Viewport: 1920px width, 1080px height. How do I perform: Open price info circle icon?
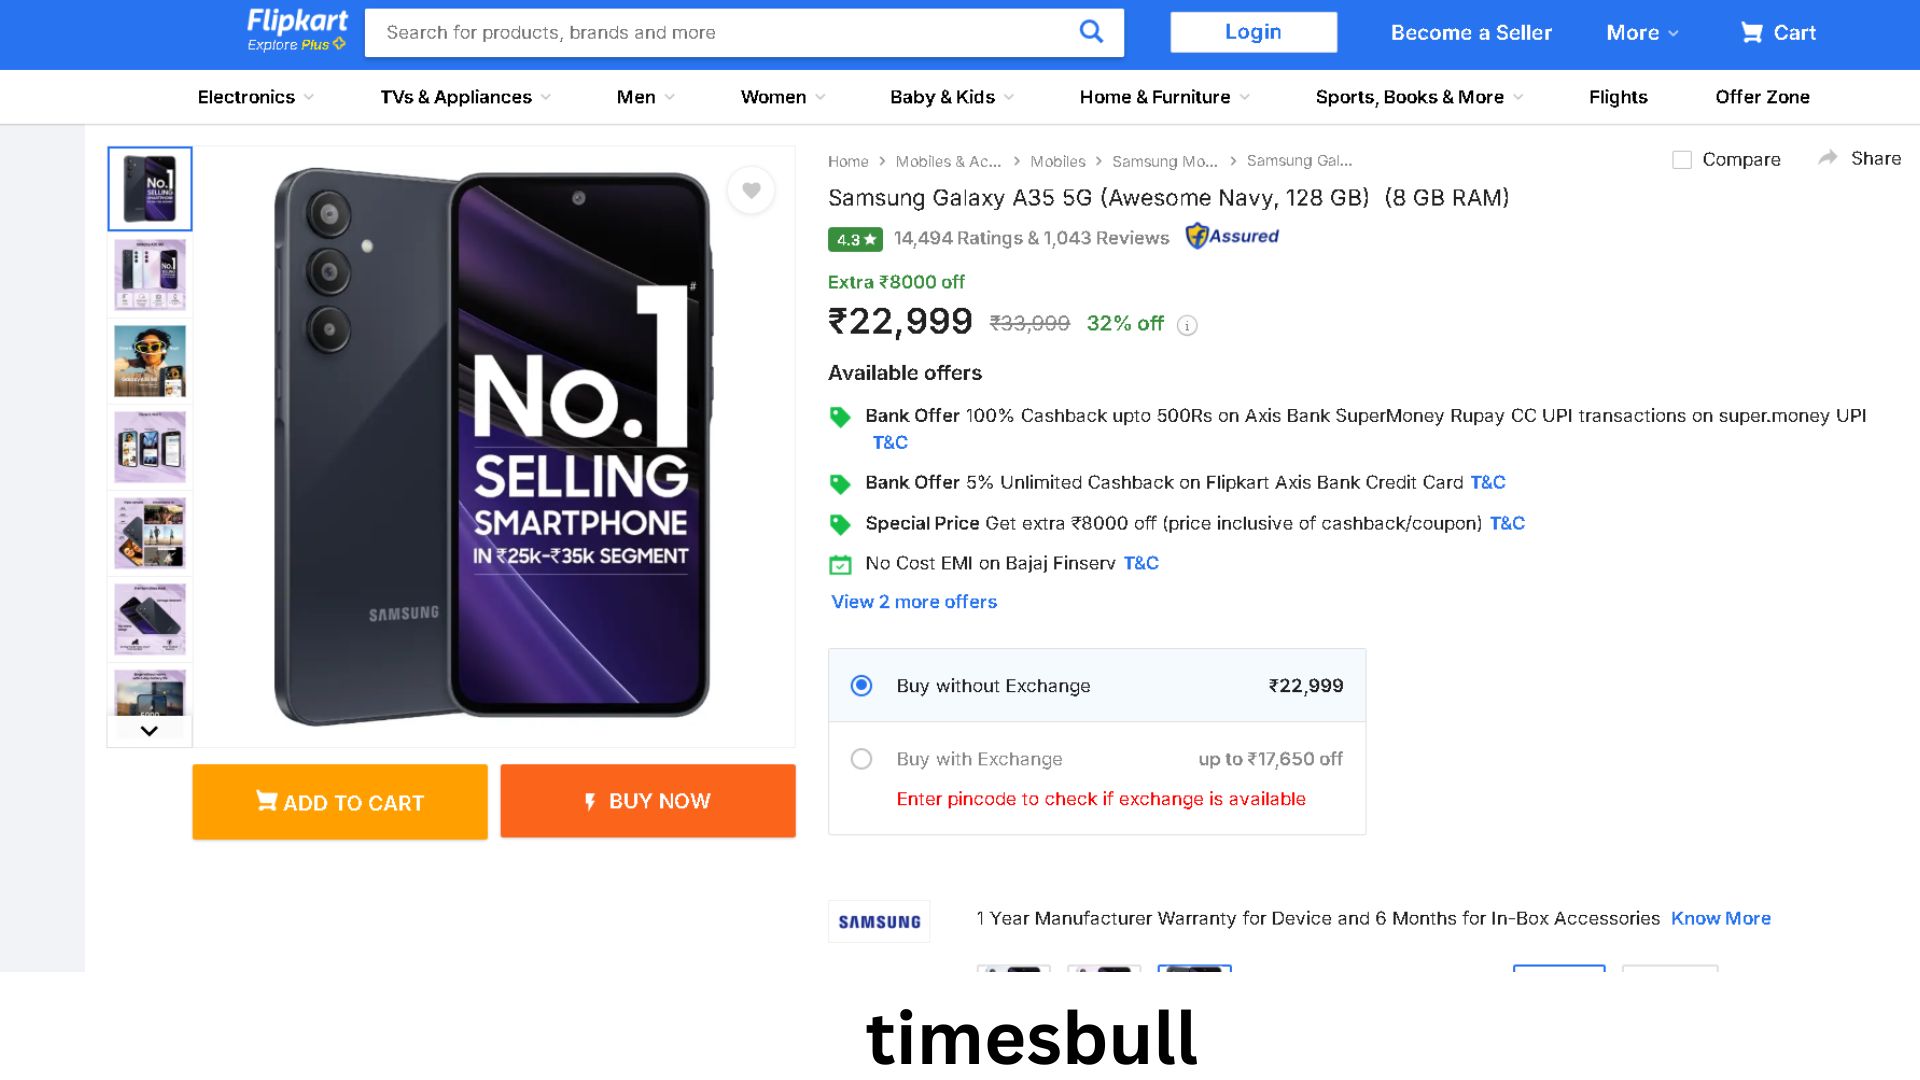[x=1187, y=325]
